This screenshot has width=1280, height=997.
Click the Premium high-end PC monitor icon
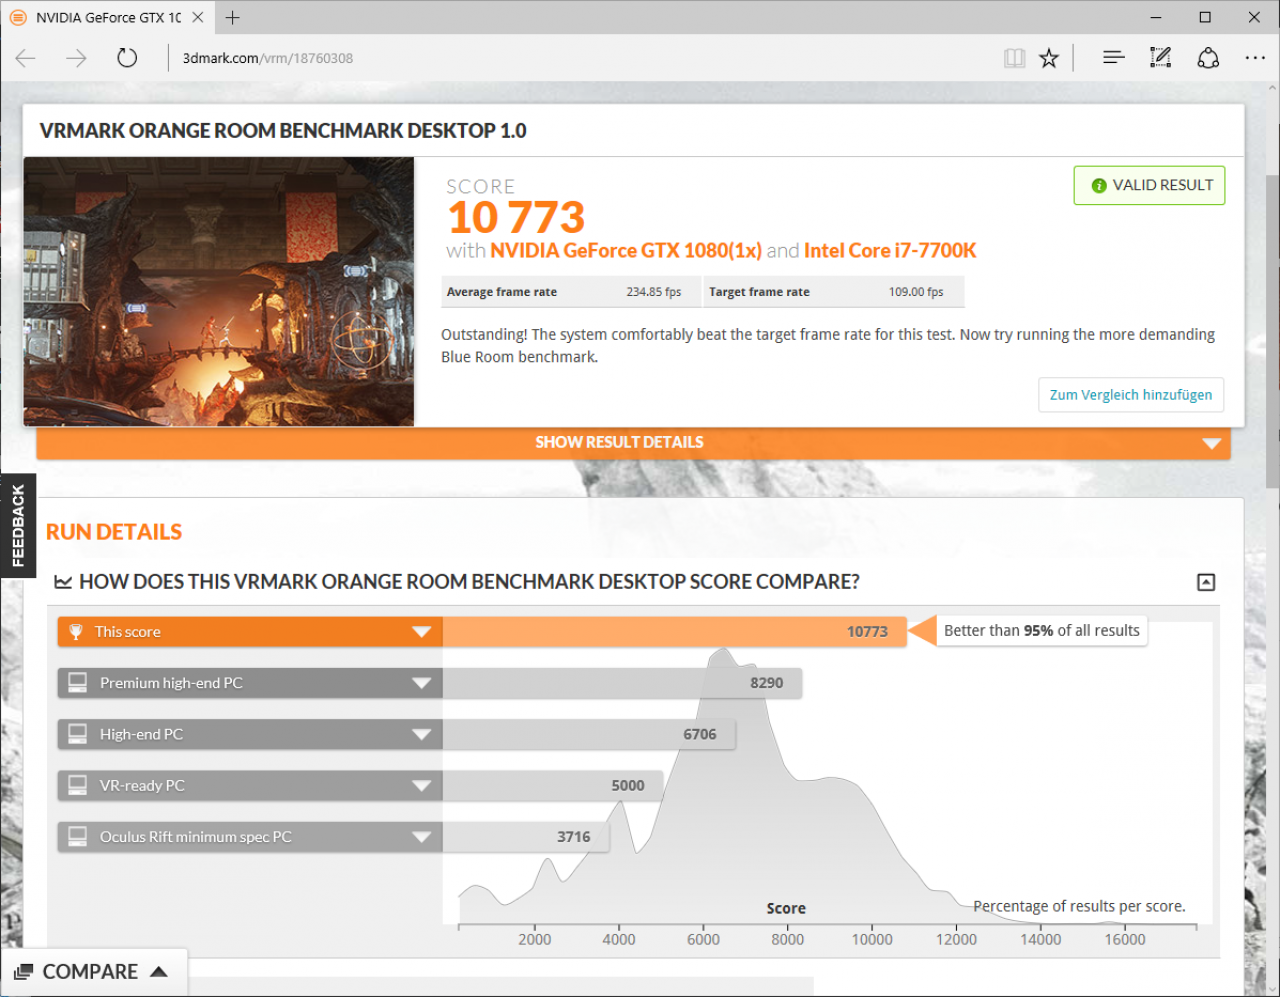click(x=77, y=683)
